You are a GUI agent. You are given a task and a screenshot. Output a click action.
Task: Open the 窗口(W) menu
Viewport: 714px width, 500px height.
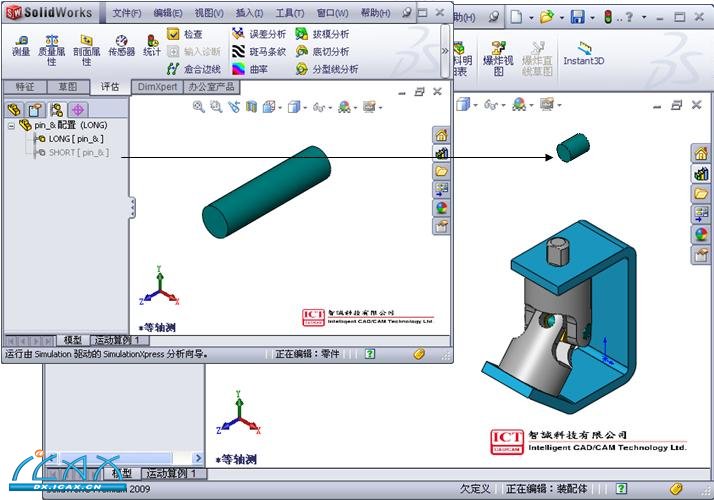tap(332, 13)
